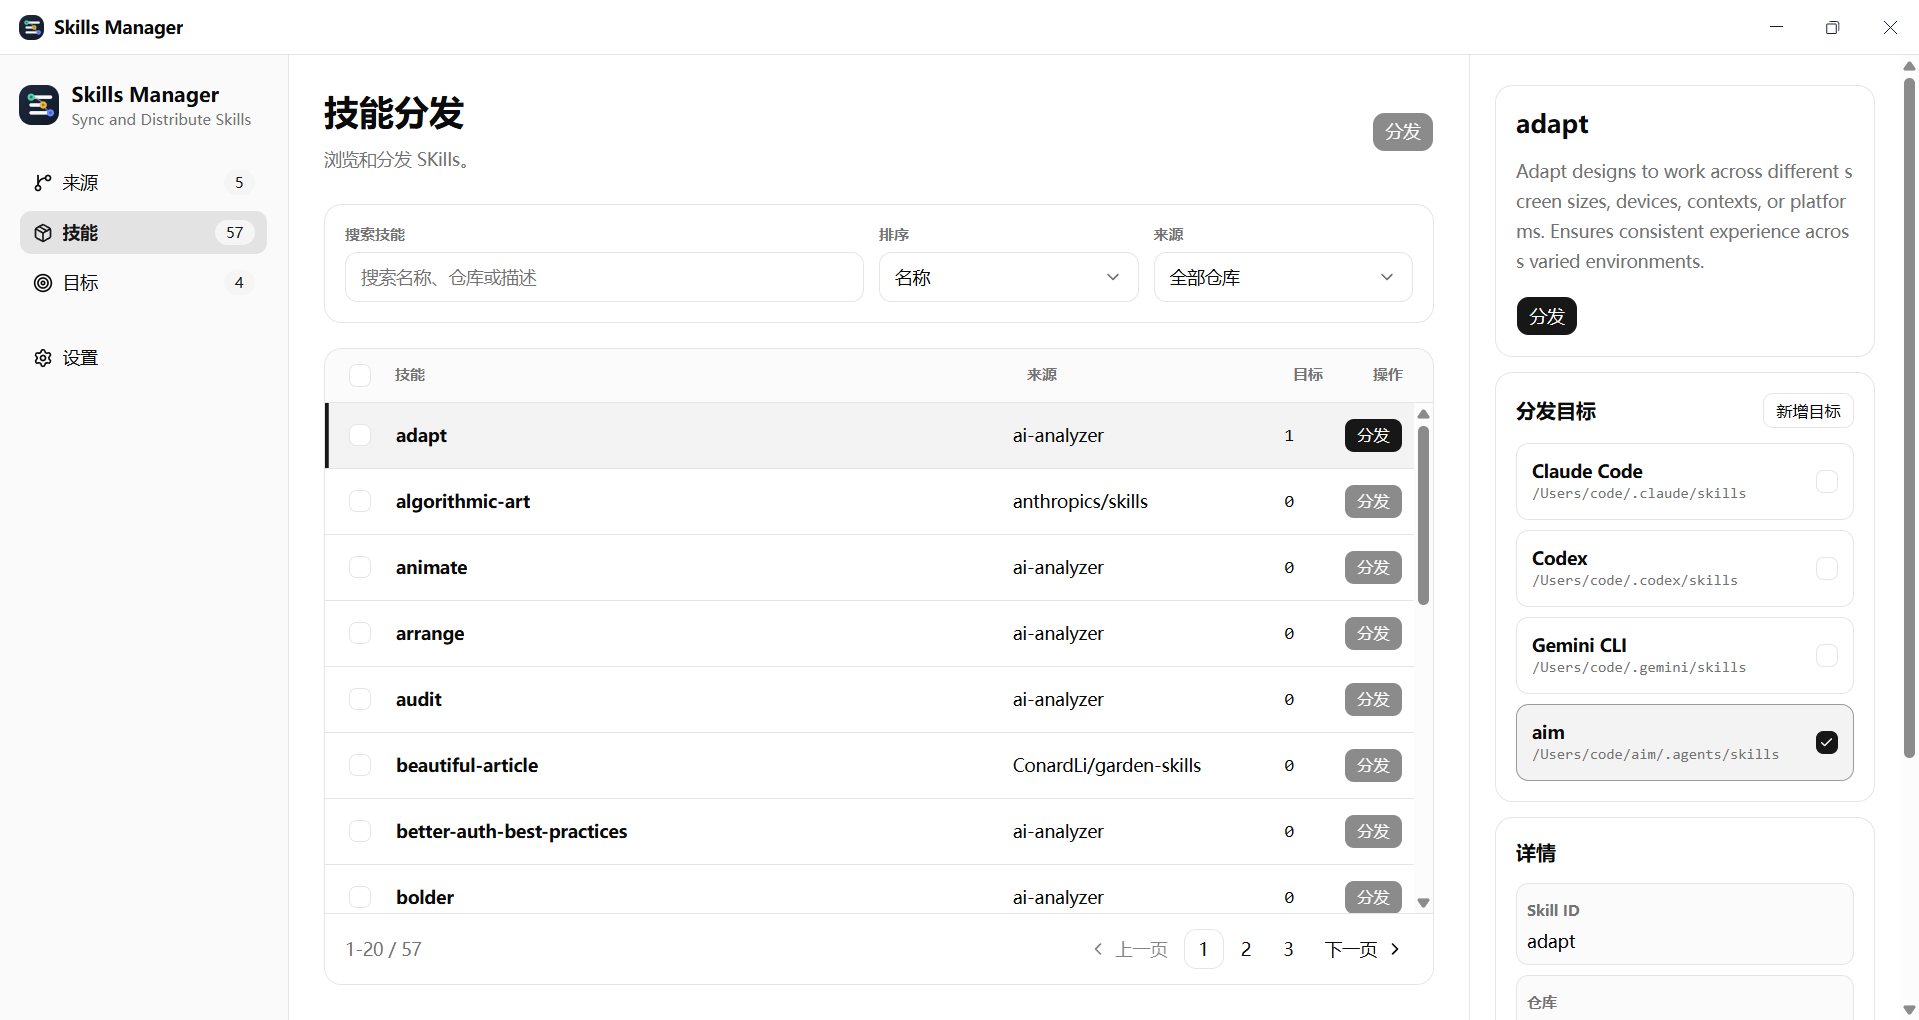Go to page 3 of skills
Image resolution: width=1919 pixels, height=1020 pixels.
[x=1288, y=949]
